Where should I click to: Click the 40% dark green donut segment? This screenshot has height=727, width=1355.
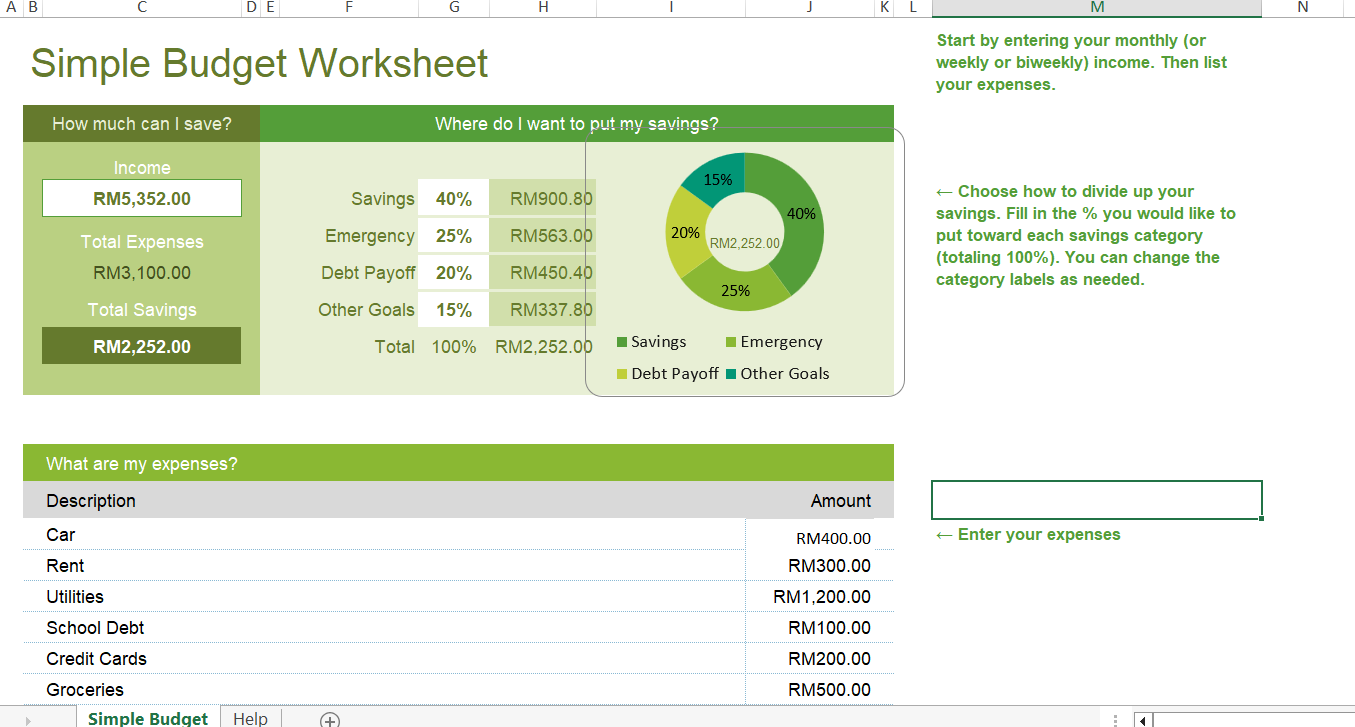pos(802,216)
